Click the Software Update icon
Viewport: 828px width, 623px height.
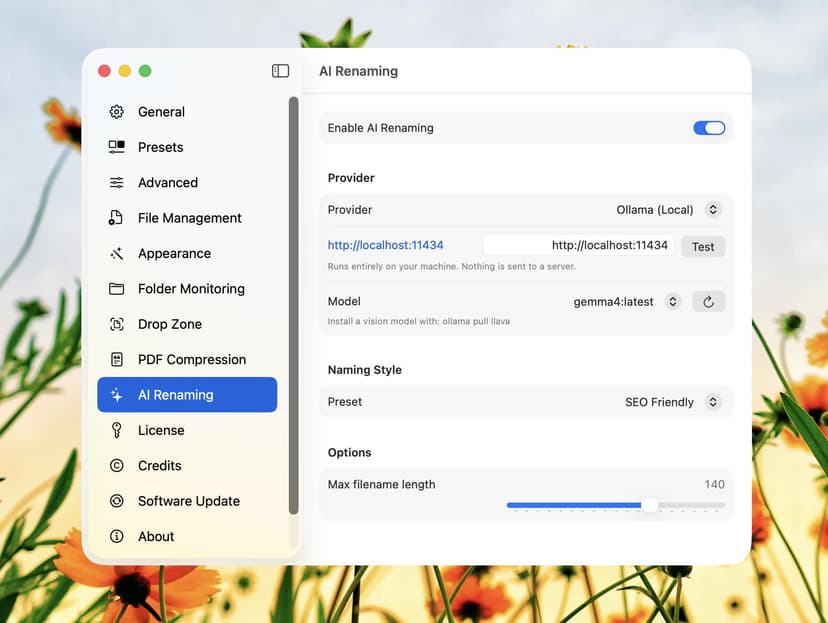[117, 501]
